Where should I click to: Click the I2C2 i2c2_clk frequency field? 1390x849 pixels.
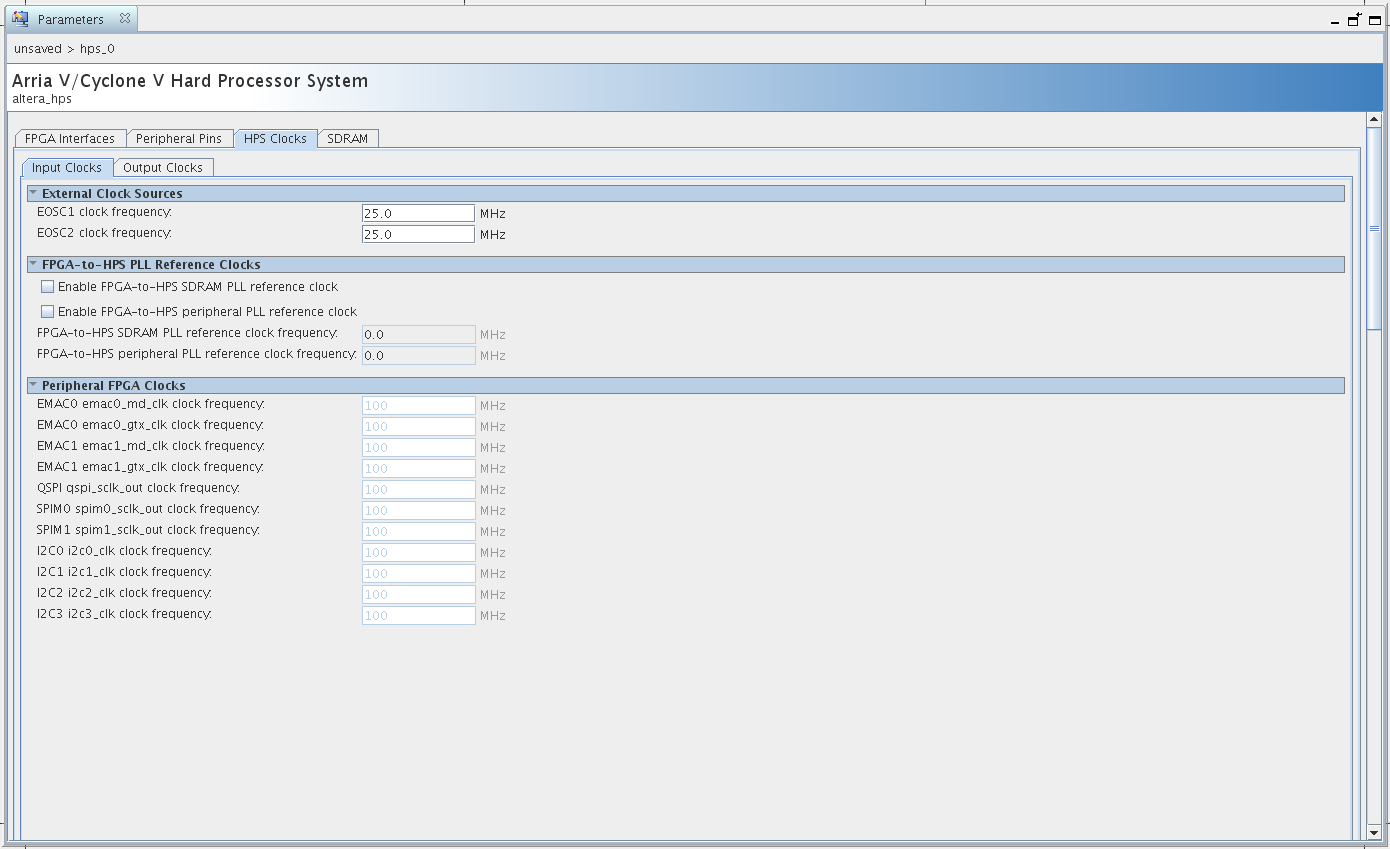click(418, 594)
